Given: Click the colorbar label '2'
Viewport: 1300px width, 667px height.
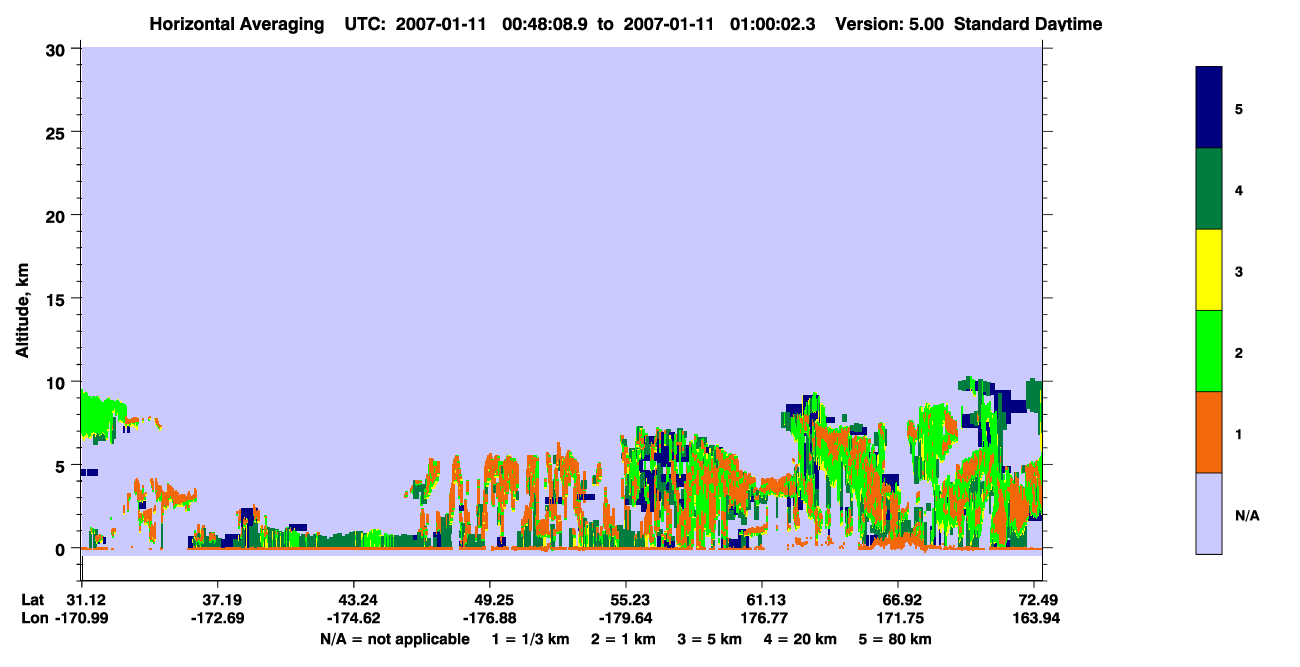Looking at the screenshot, I should click(x=1239, y=353).
